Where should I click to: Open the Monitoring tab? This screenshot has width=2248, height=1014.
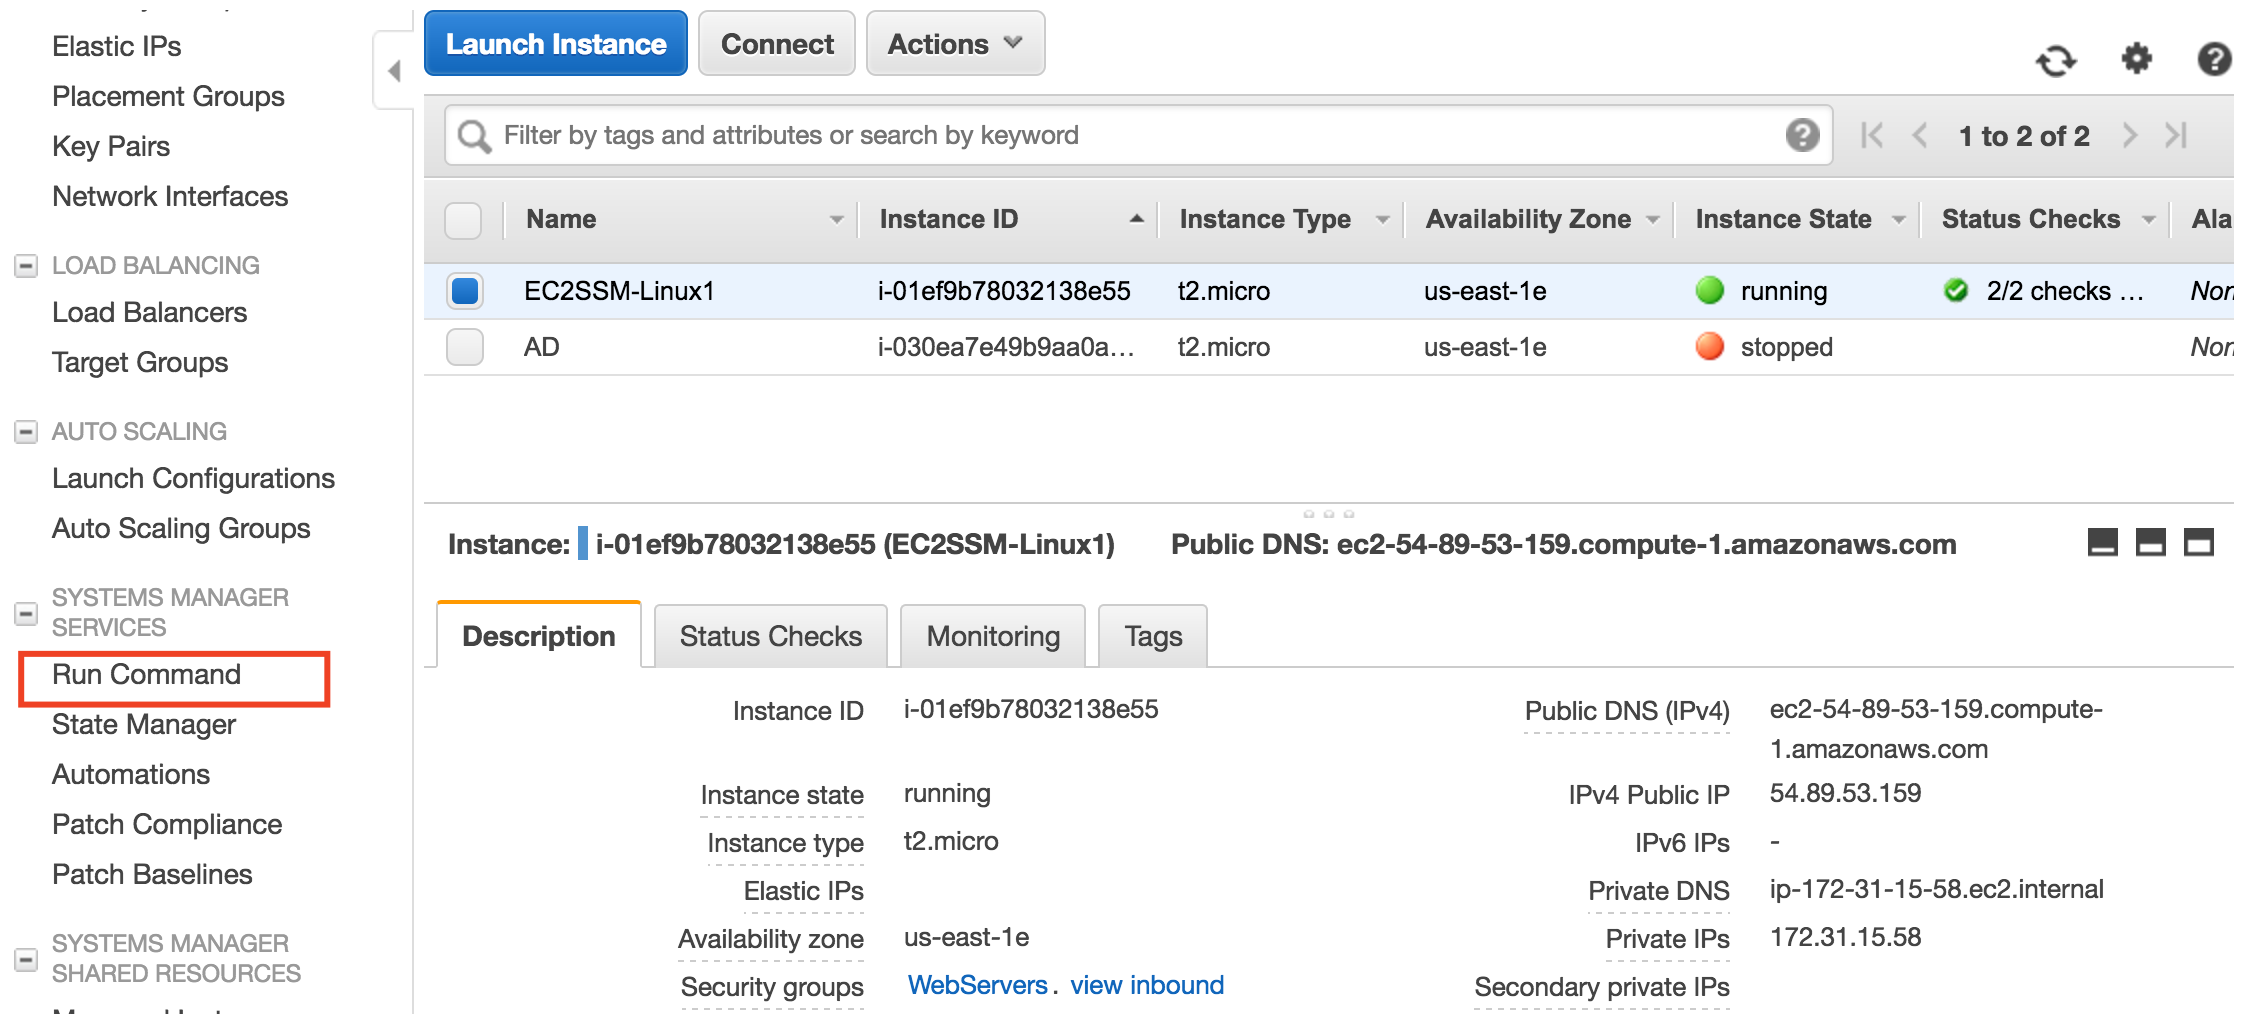[x=993, y=636]
